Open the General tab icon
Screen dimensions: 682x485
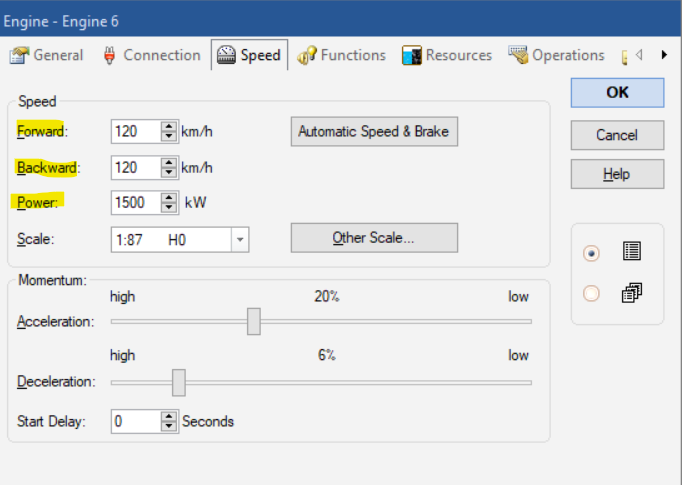coord(19,56)
